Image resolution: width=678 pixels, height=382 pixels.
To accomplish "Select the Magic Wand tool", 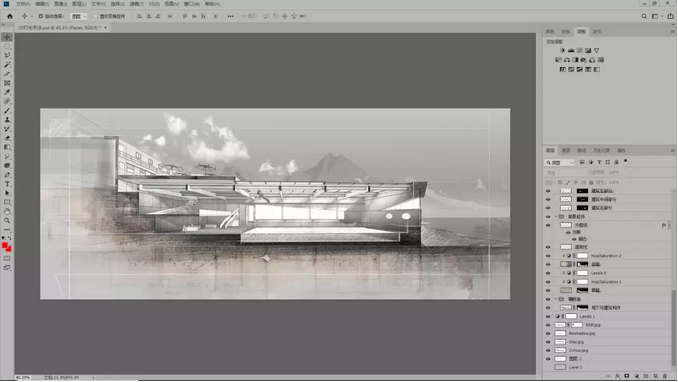I will pos(7,65).
